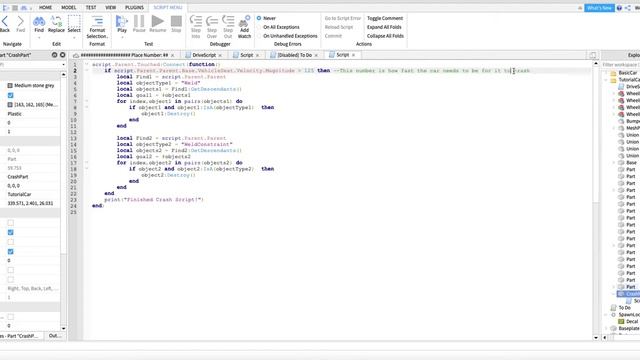The image size is (640, 360).
Task: Click Toggle Comment action
Action: pos(384,18)
